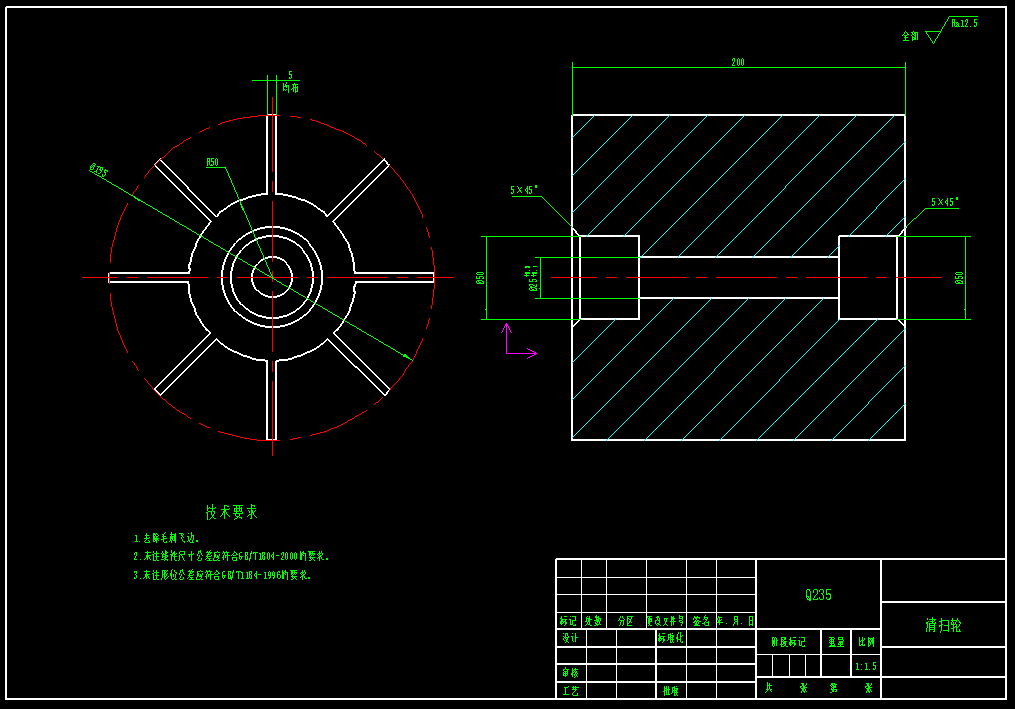Click the small center circle of the wheel
The height and width of the screenshot is (709, 1015).
coord(272,277)
